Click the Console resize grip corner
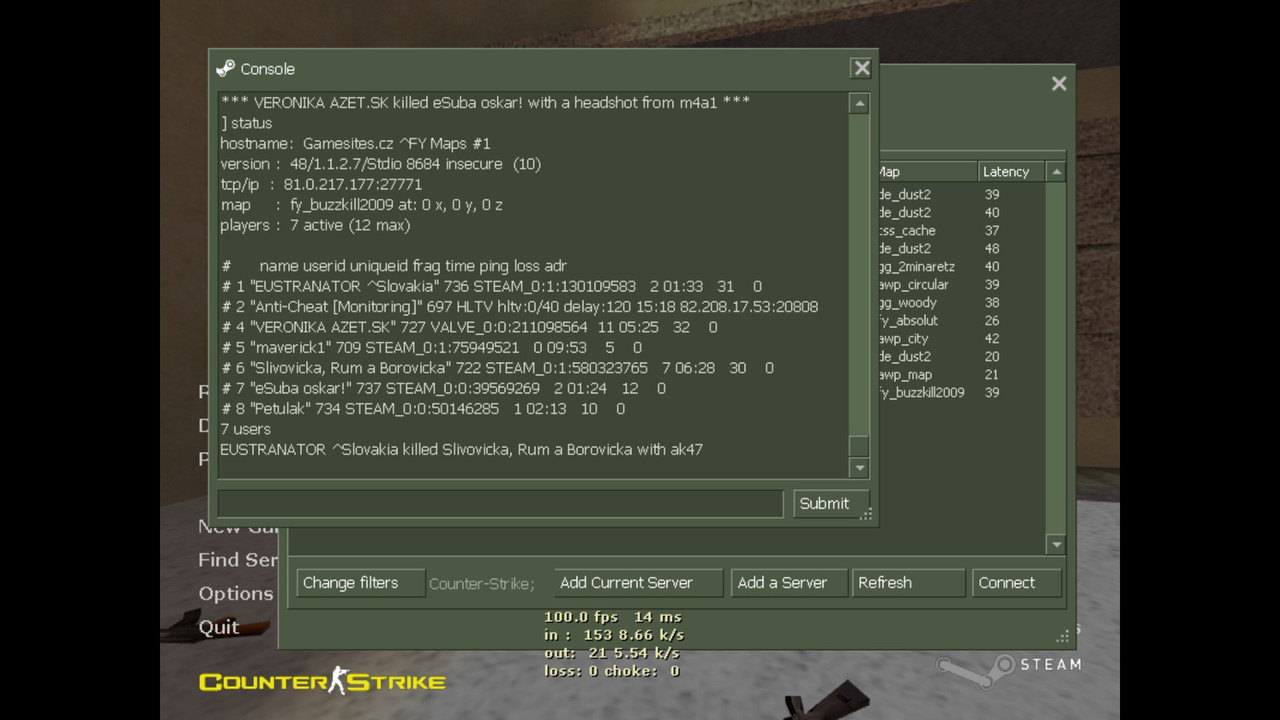Viewport: 1280px width, 720px height. coord(867,514)
